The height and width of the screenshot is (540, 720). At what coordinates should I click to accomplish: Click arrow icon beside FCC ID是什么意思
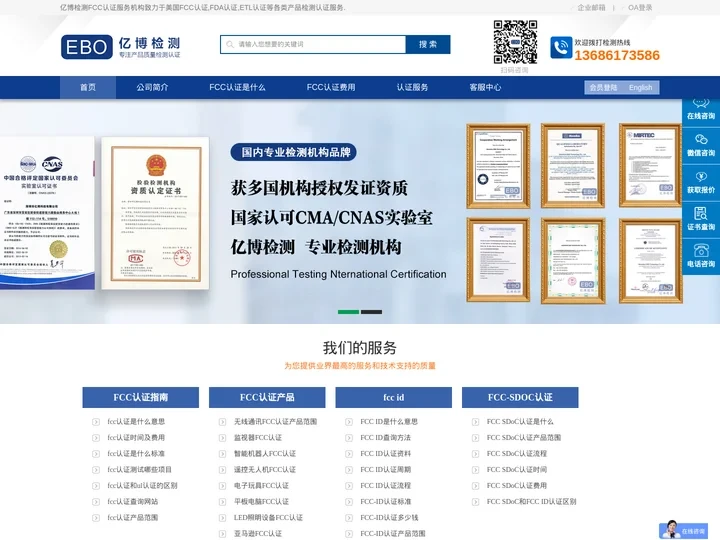pyautogui.click(x=349, y=422)
